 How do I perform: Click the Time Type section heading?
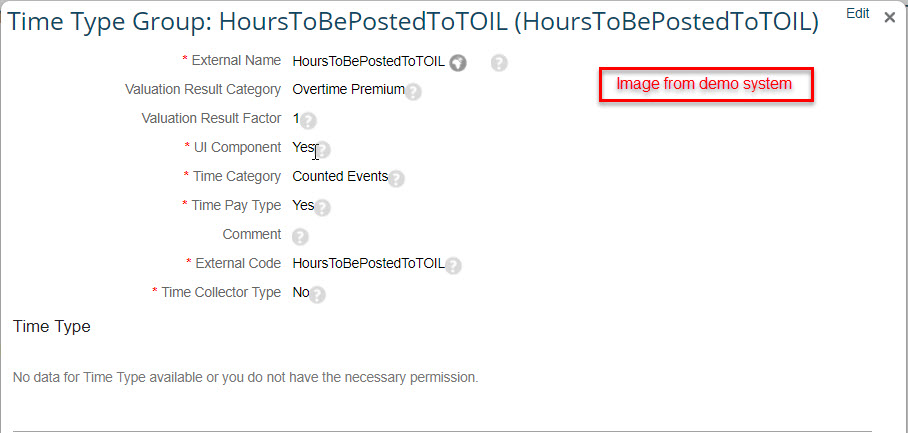click(52, 326)
